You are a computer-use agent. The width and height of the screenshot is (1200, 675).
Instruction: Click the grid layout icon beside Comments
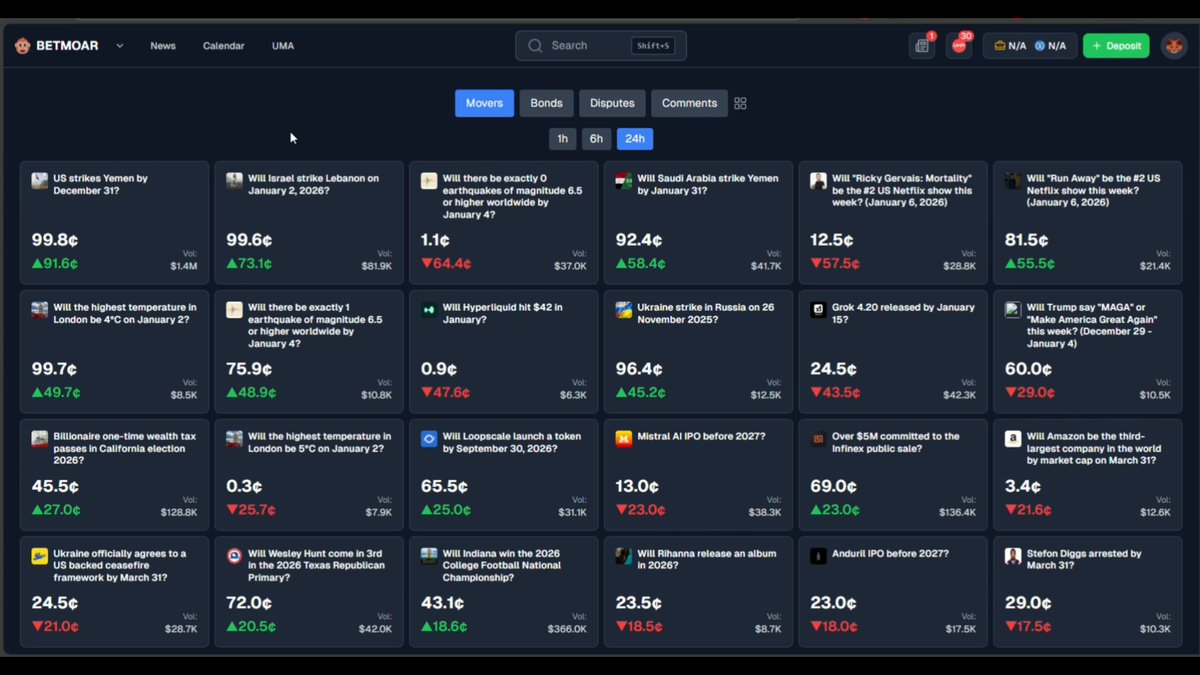click(x=740, y=103)
